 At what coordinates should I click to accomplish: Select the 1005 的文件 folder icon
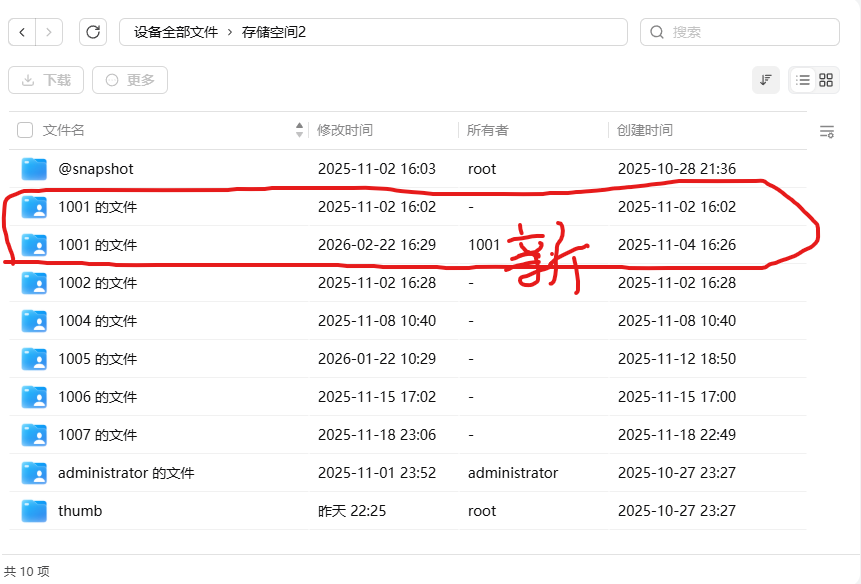[34, 359]
